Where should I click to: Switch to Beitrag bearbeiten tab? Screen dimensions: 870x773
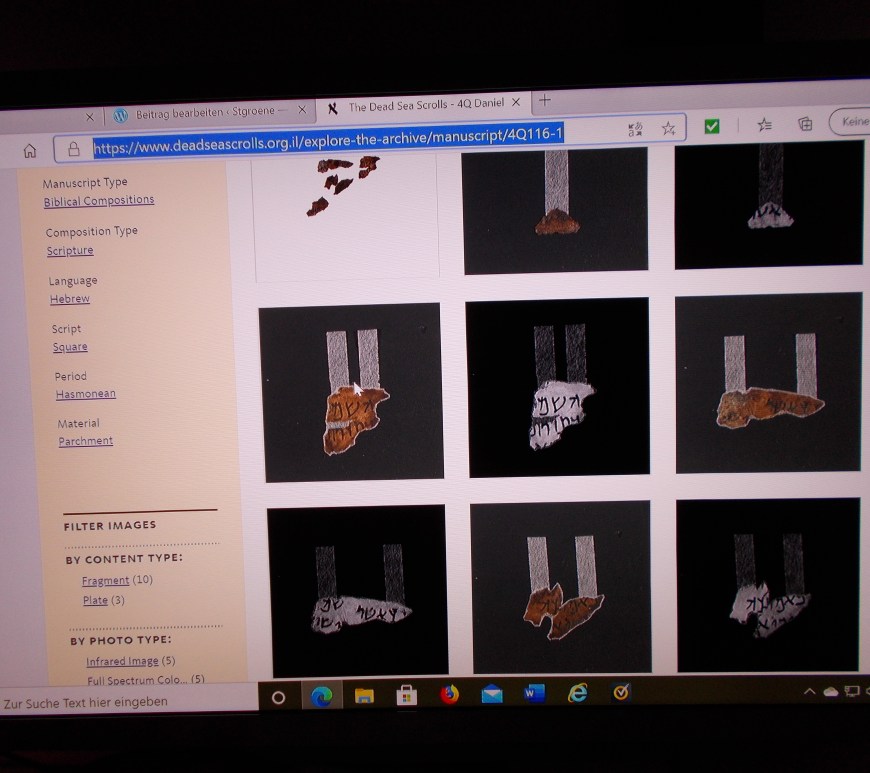click(x=202, y=114)
